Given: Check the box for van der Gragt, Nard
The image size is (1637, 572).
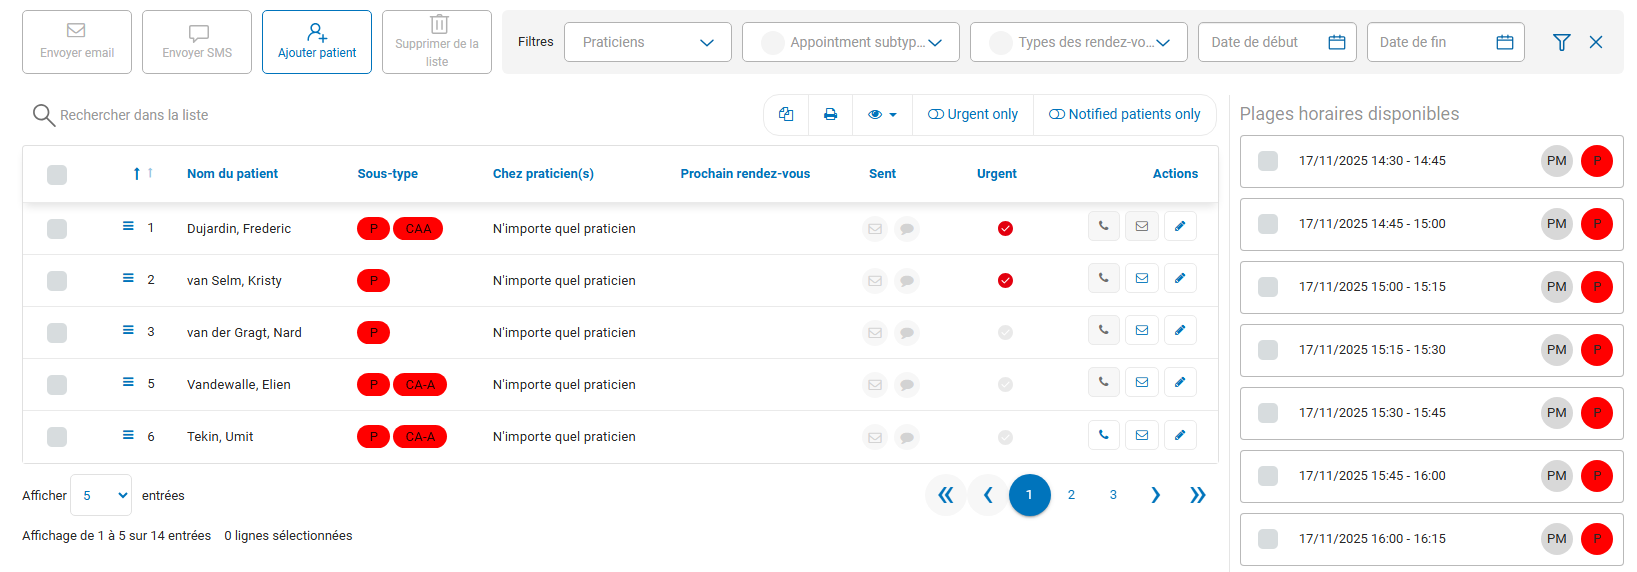Looking at the screenshot, I should pos(57,333).
